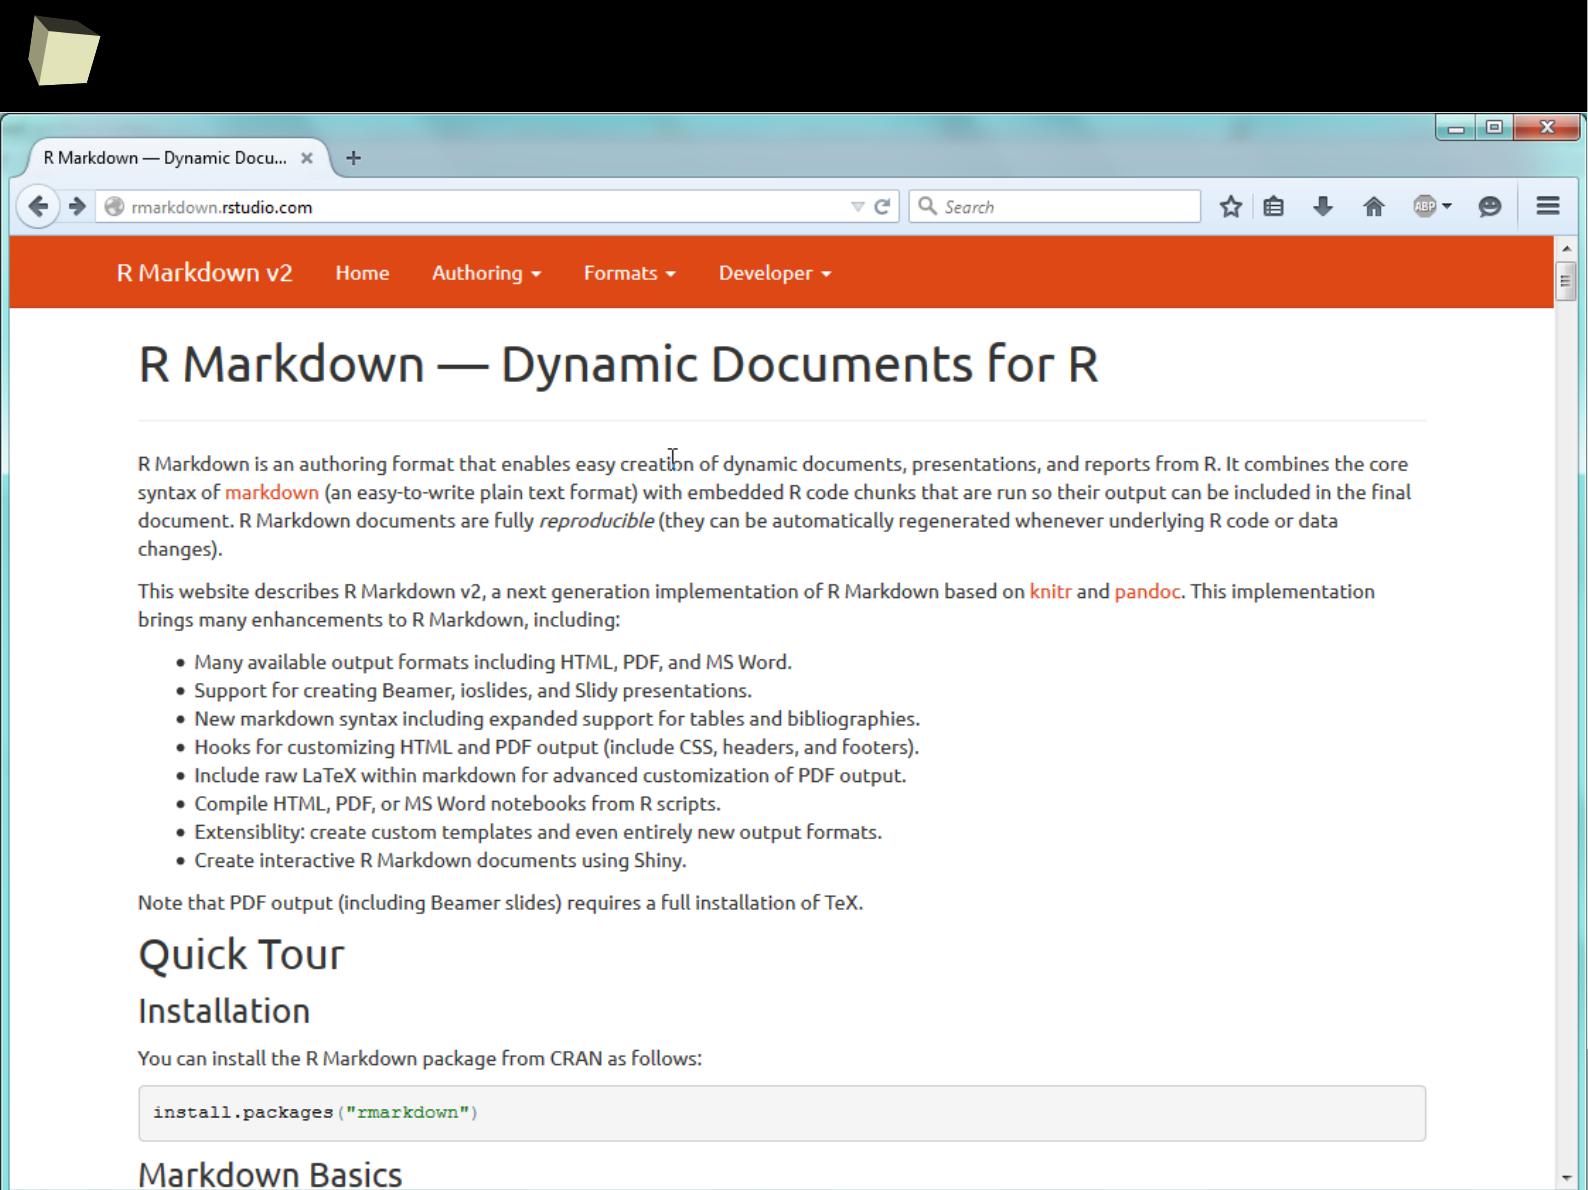The height and width of the screenshot is (1190, 1588).
Task: Click the bullet 'Many available output formats'
Action: (493, 662)
